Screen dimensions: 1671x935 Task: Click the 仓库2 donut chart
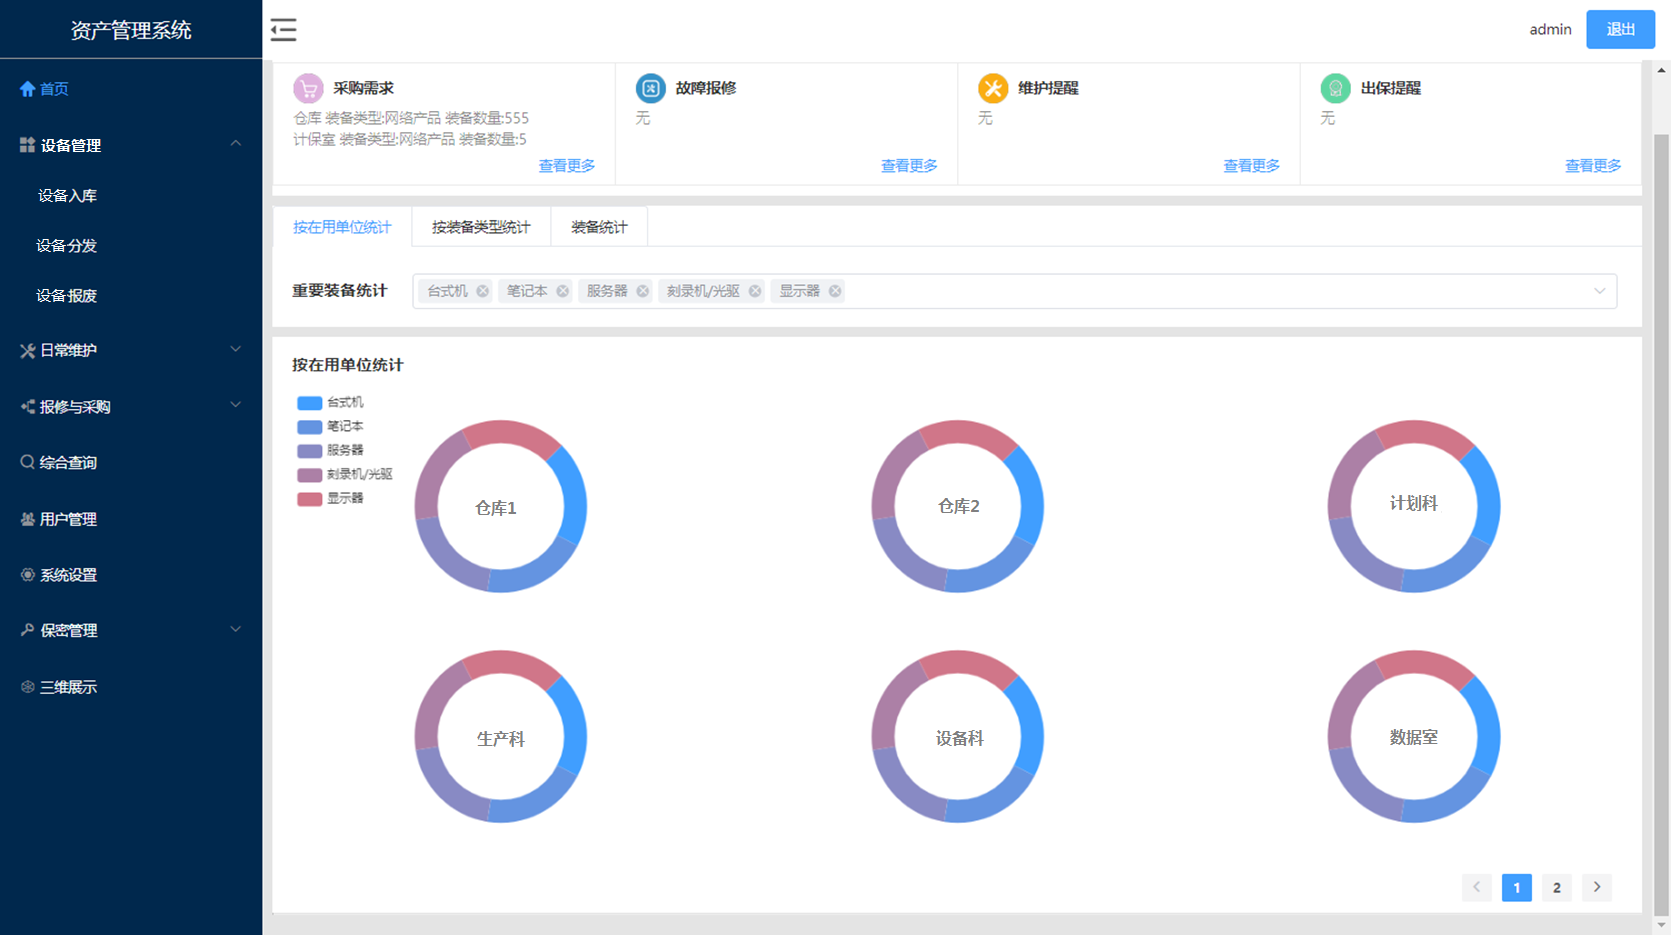coord(957,506)
